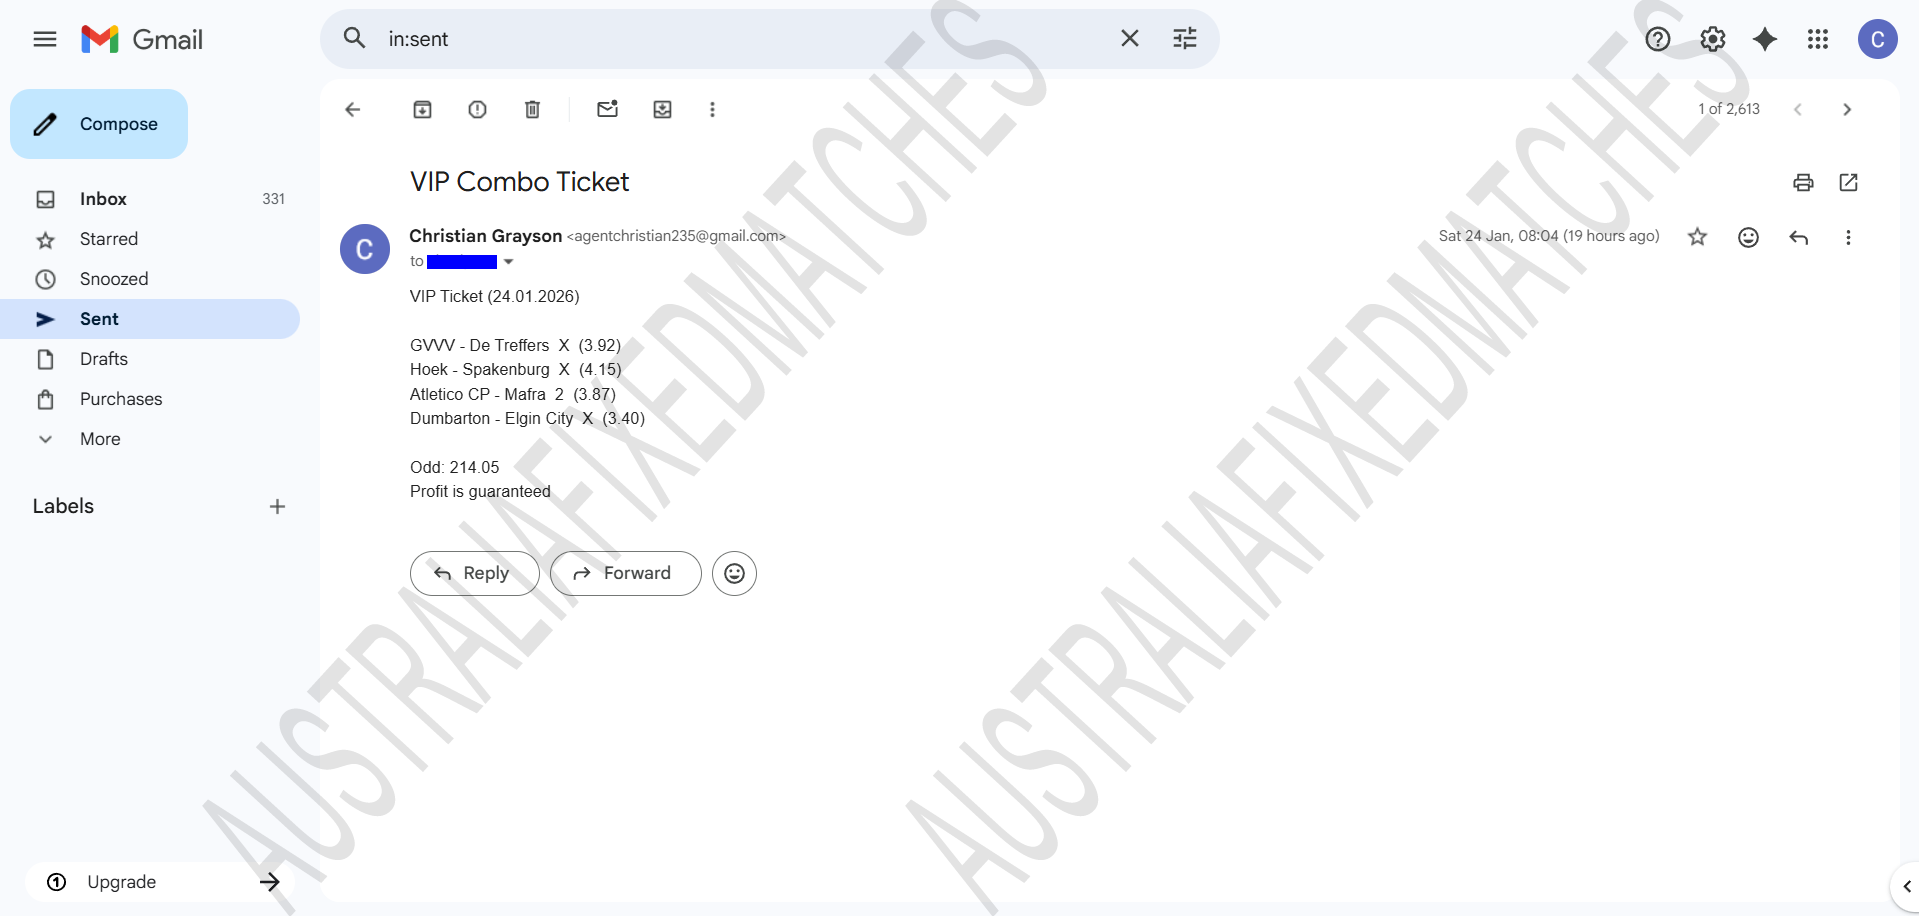1919x916 pixels.
Task: Click the sender name Christian Grayson
Action: coord(486,236)
